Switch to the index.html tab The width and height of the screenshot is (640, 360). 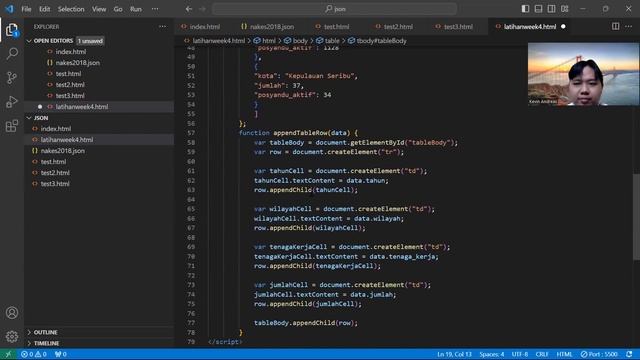click(x=204, y=27)
